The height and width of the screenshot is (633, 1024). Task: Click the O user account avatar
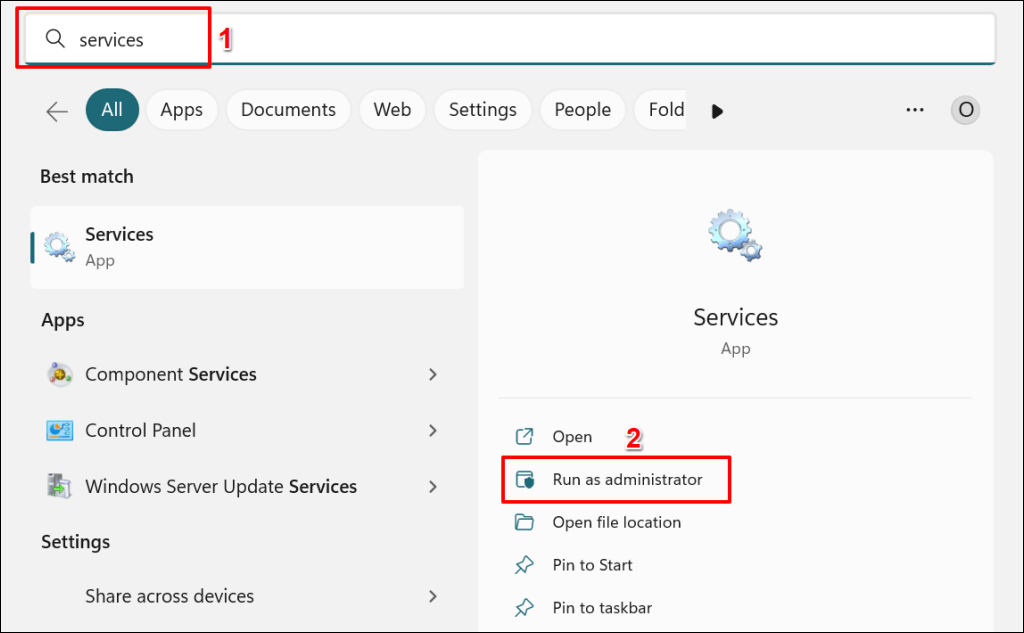(965, 110)
